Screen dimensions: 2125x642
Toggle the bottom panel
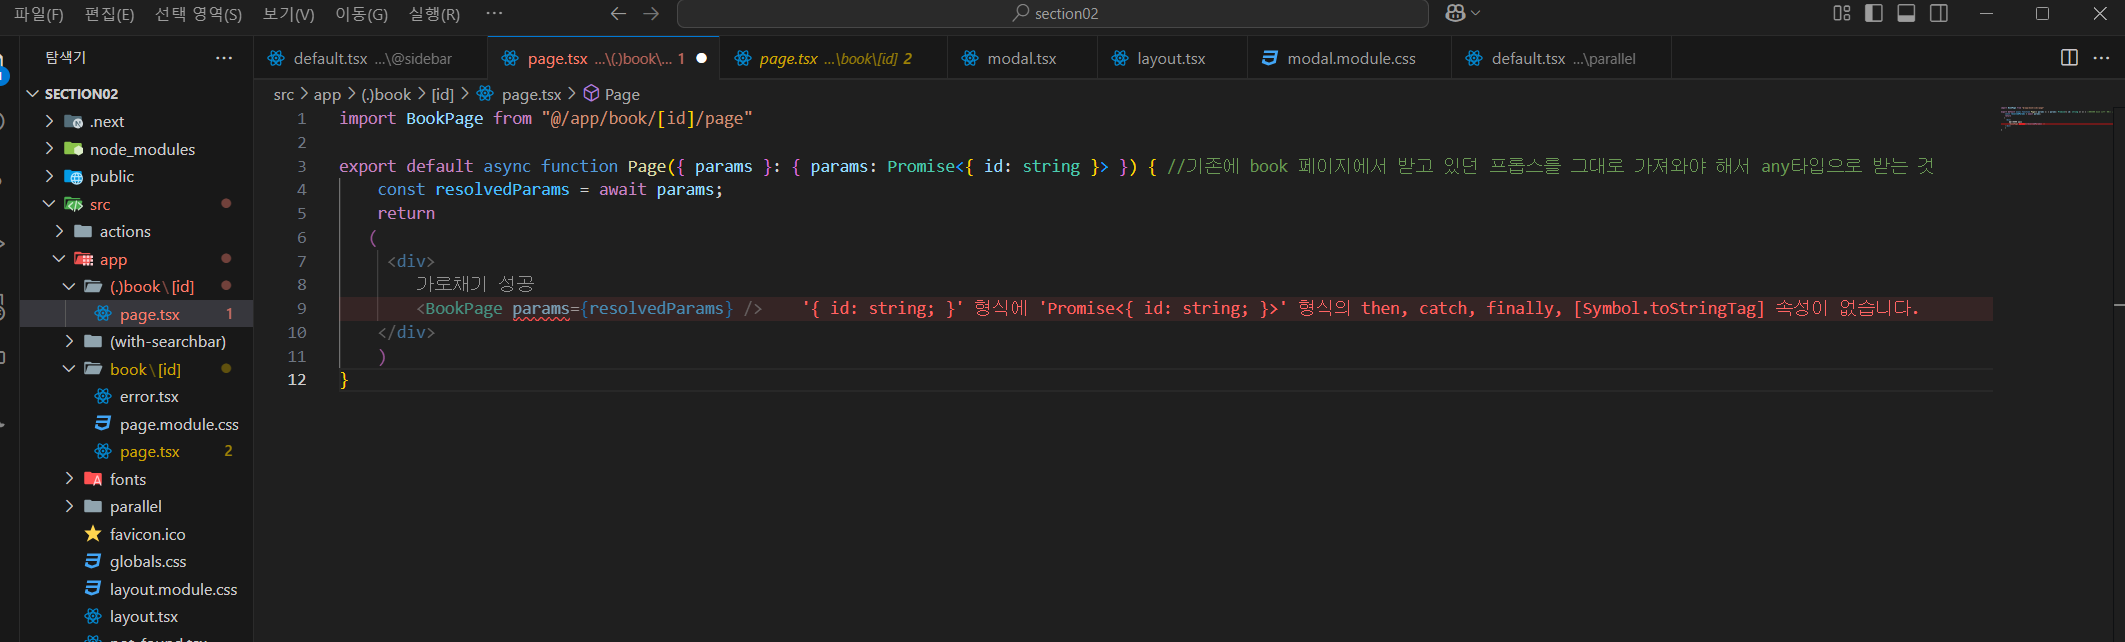click(1906, 13)
